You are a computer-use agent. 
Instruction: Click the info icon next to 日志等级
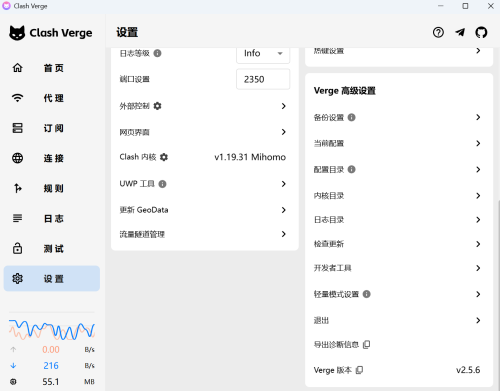157,53
